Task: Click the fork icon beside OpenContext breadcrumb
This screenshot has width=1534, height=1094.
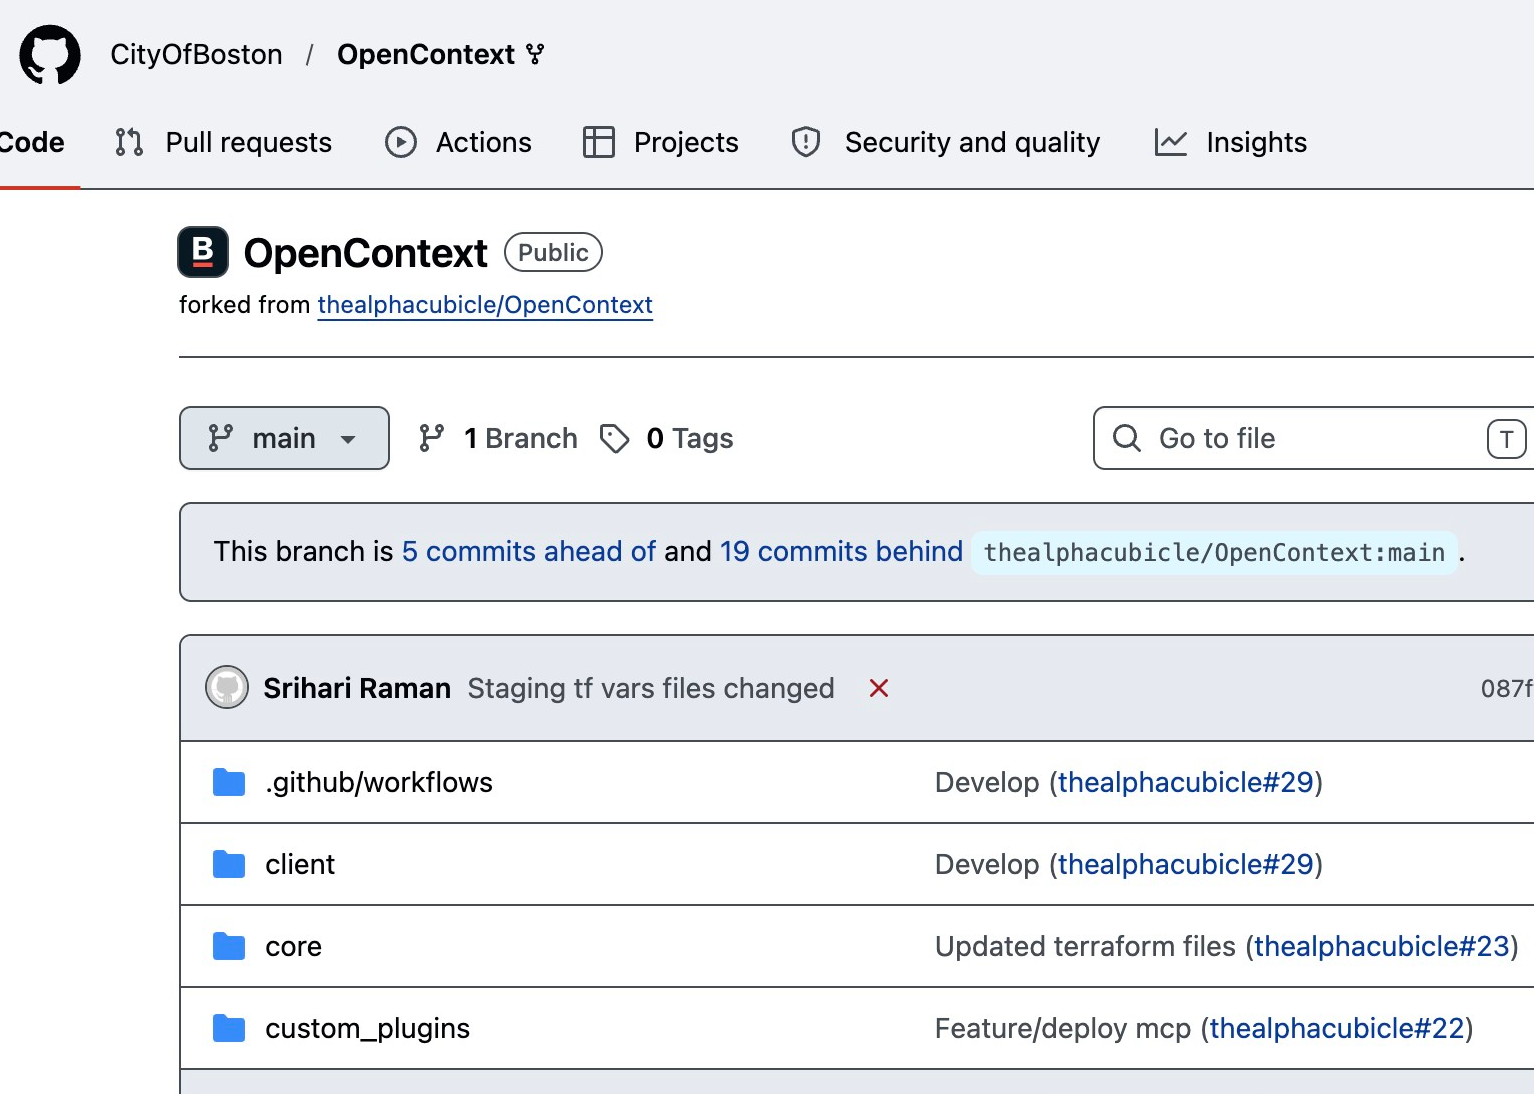Action: [535, 54]
